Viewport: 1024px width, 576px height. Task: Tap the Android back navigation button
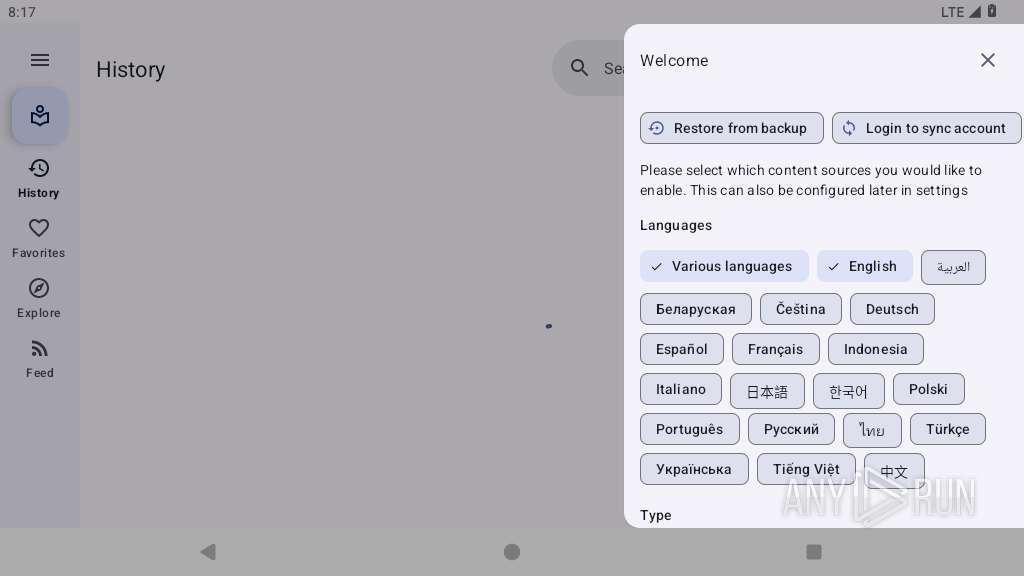coord(208,552)
